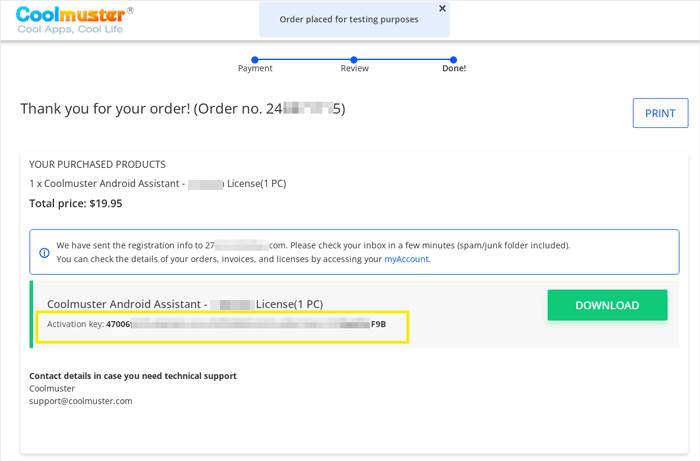Screen dimensions: 700x461
Task: Click the 'Coolmuster' contact name under support
Action: coord(52,388)
